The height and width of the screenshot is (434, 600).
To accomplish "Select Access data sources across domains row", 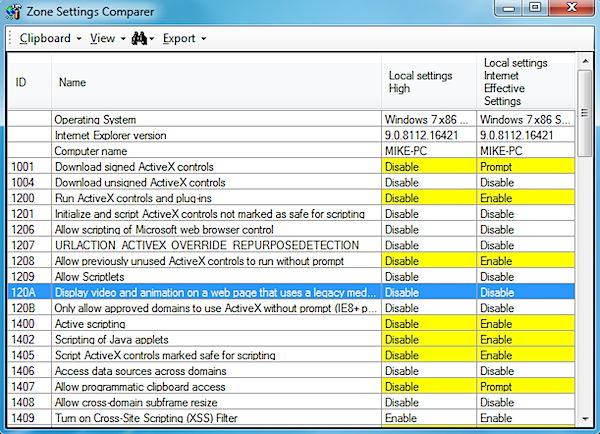I will click(291, 370).
